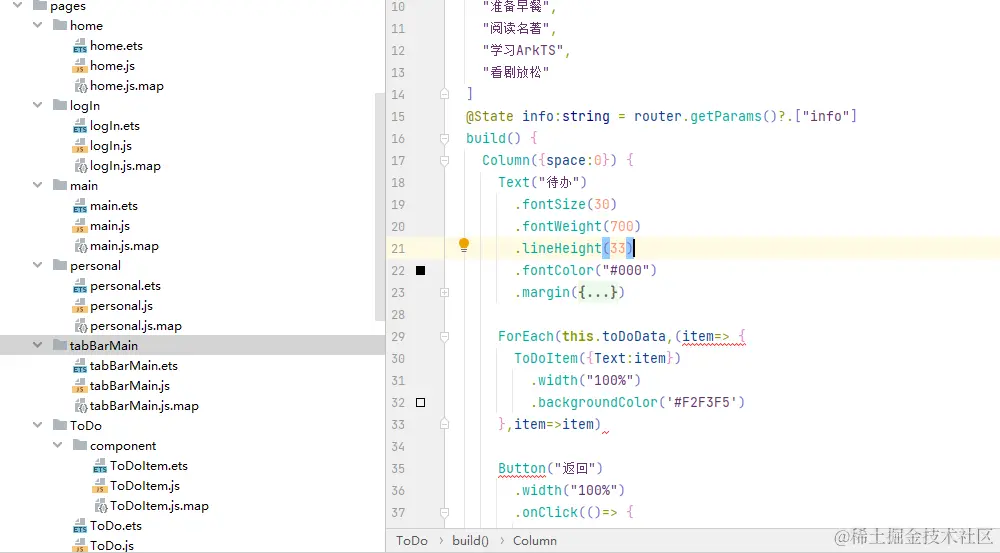Click the ToDoItem.ets file icon
Viewport: 1000px width, 553px height.
(x=99, y=466)
